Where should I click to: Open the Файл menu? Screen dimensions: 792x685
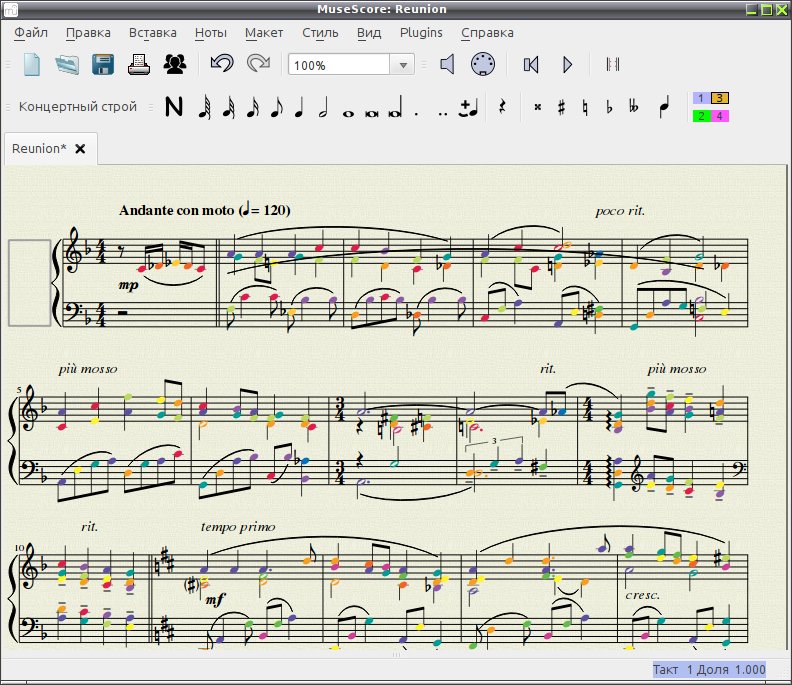tap(31, 33)
